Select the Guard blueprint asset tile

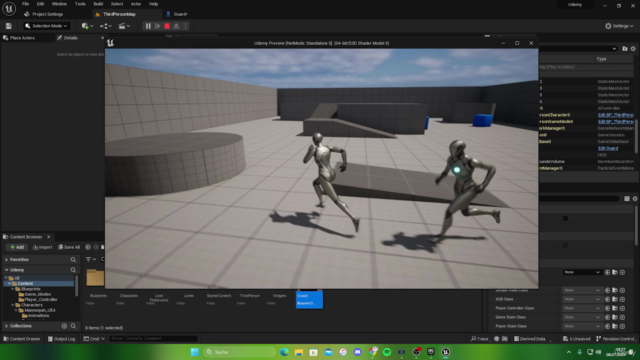coord(309,299)
